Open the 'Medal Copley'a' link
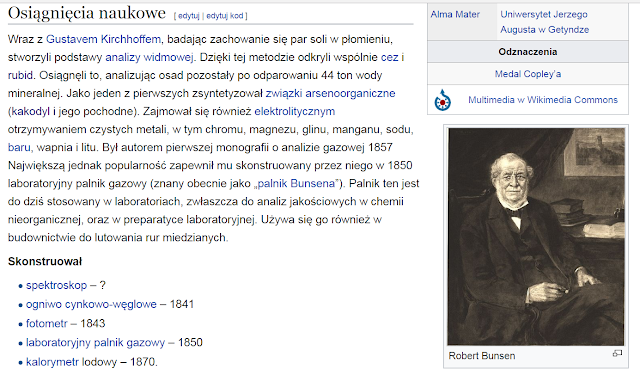Viewport: 640px width, 375px height. [528, 74]
